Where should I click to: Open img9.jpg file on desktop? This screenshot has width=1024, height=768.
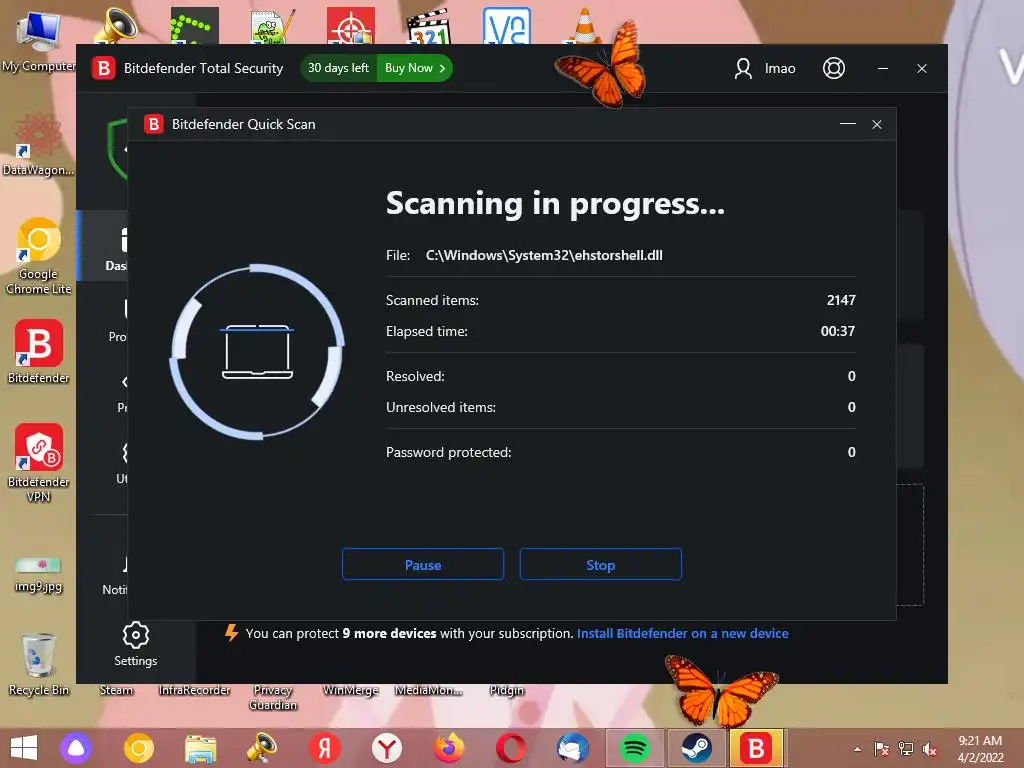[x=39, y=573]
